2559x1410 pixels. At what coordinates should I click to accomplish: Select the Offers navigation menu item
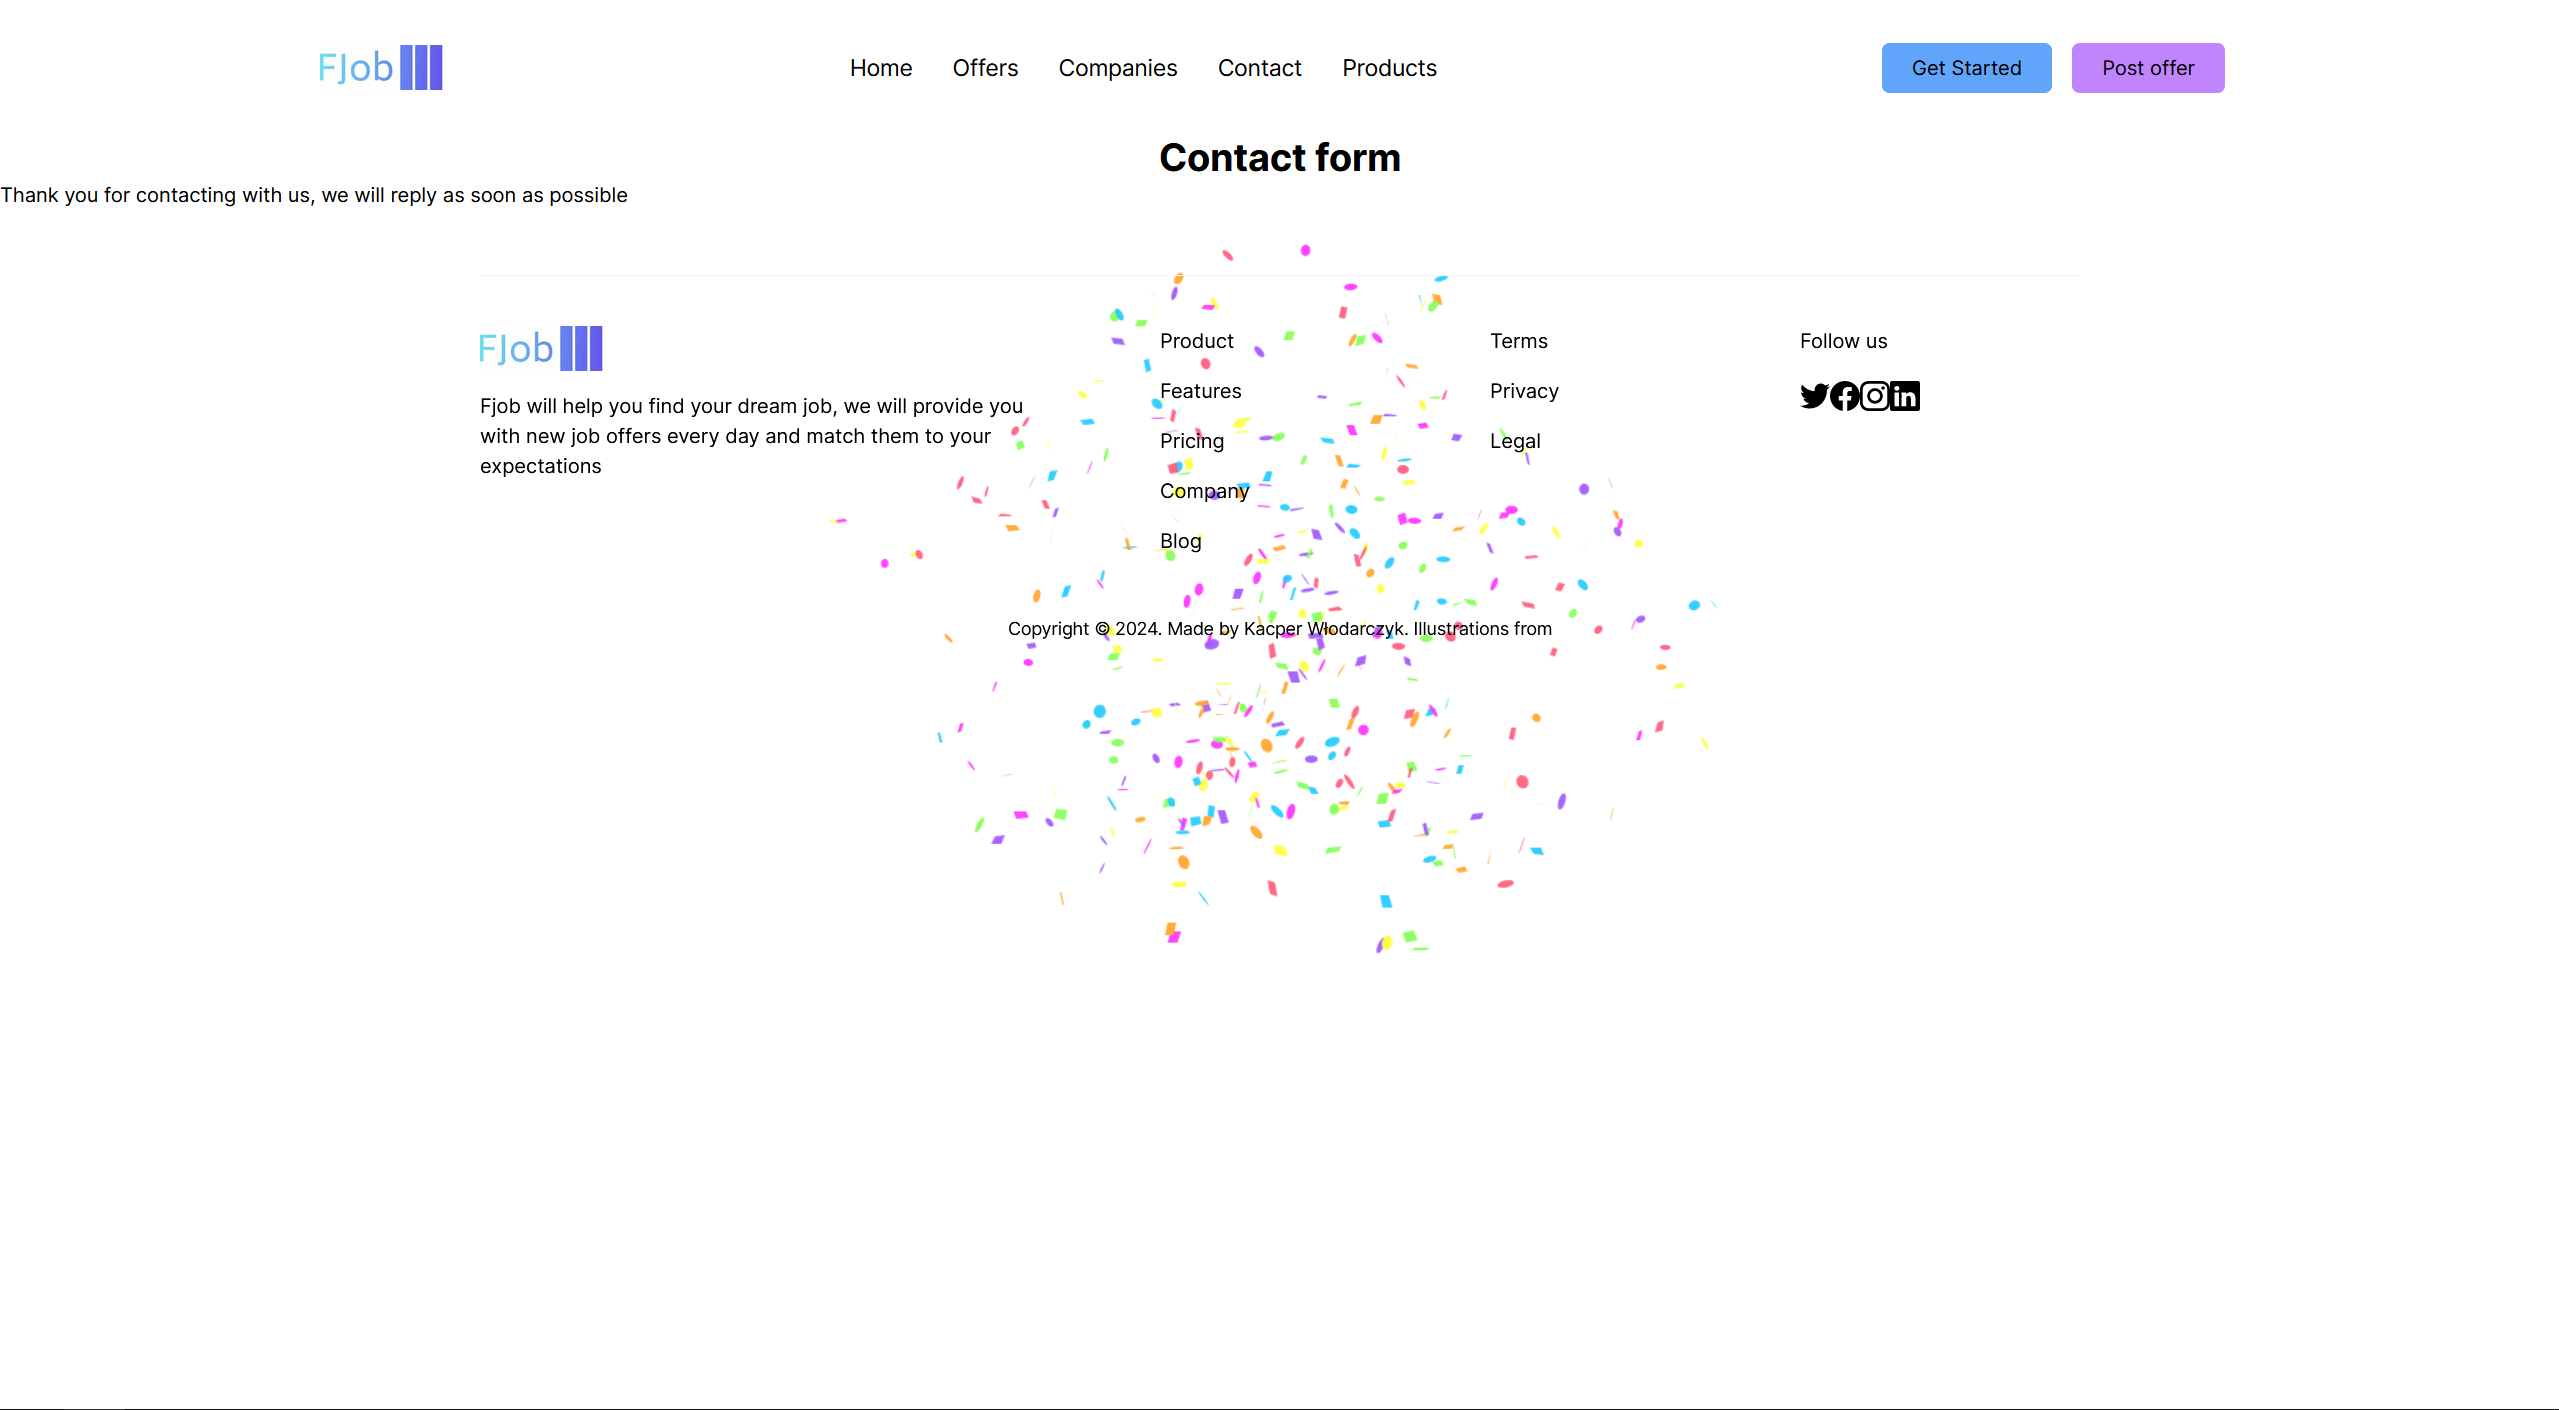[x=984, y=68]
